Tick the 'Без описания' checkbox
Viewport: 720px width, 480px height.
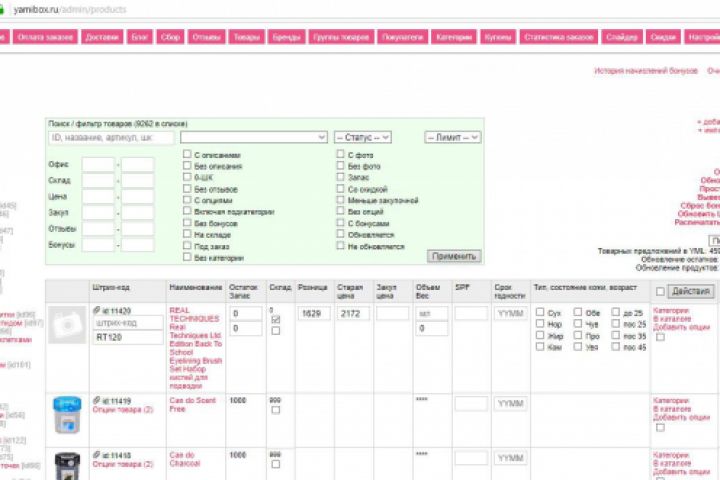(x=187, y=165)
